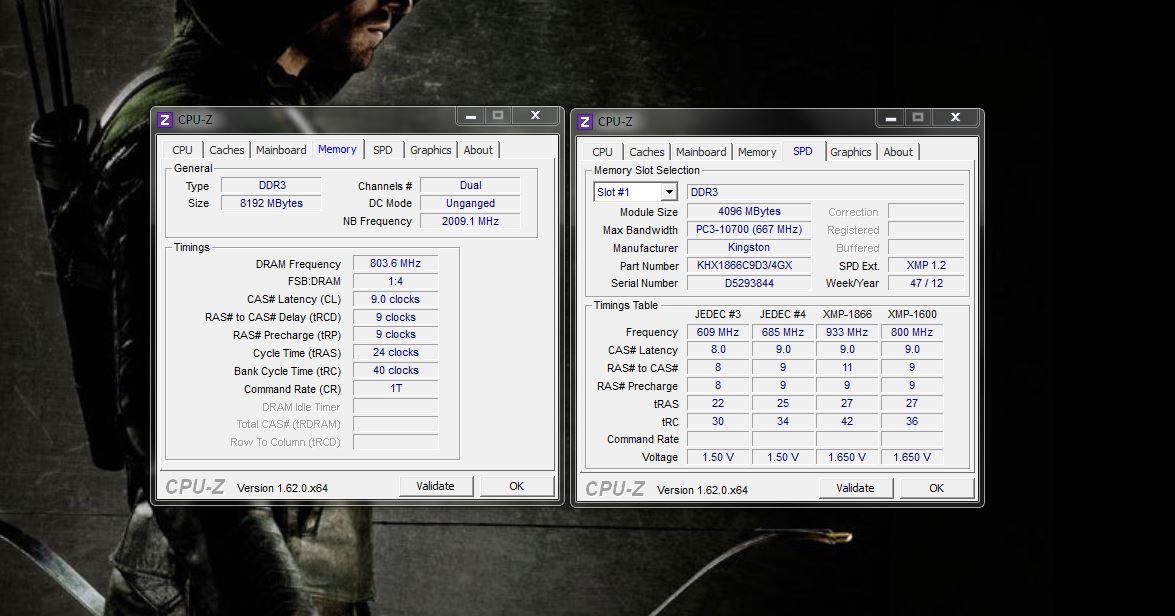Click the JEDEC #3 tRAS value 22

pos(718,403)
